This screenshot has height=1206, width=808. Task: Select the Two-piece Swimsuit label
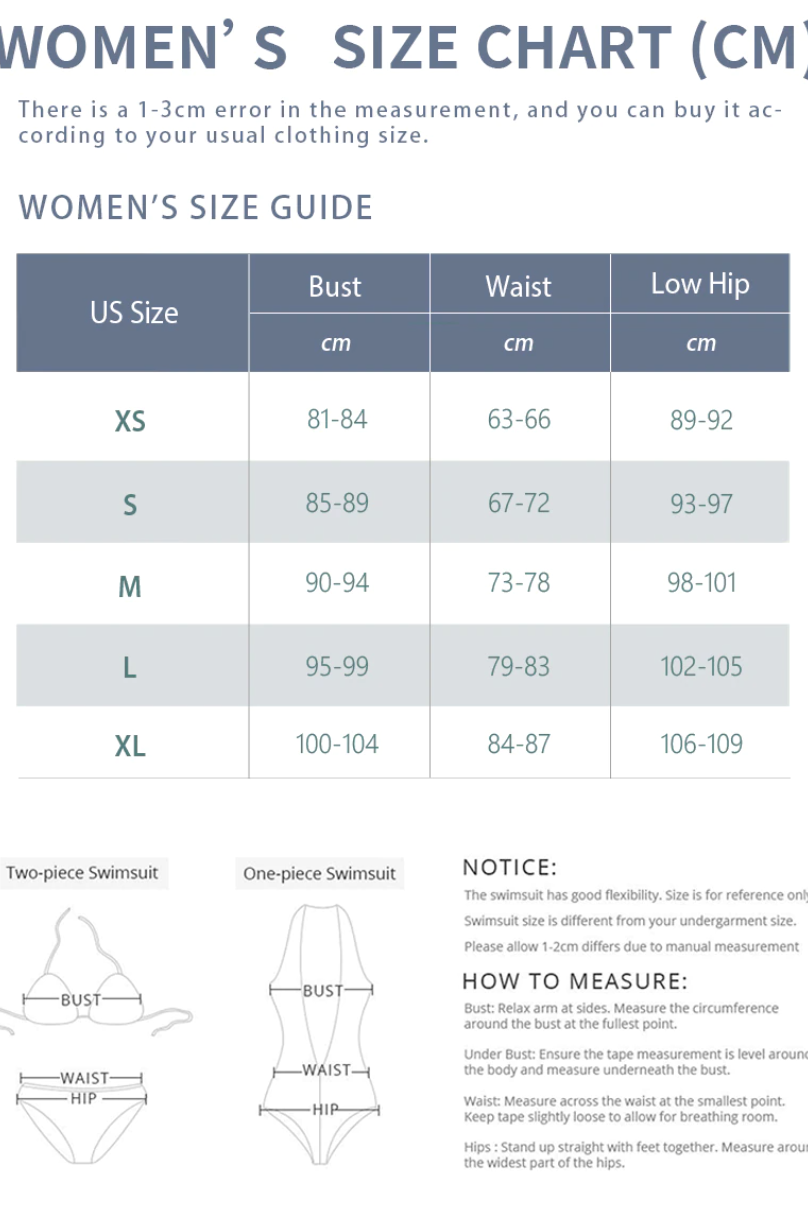click(x=82, y=873)
